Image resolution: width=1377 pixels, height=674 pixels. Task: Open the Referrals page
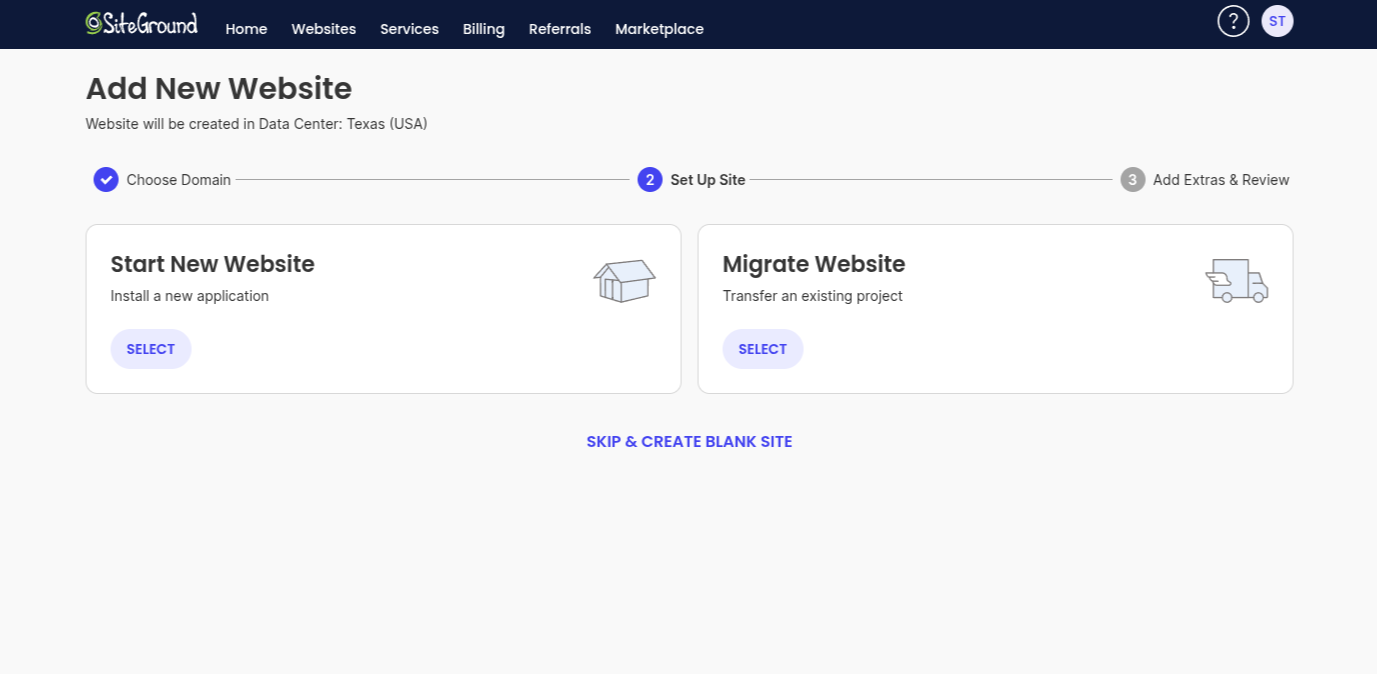[x=559, y=29]
